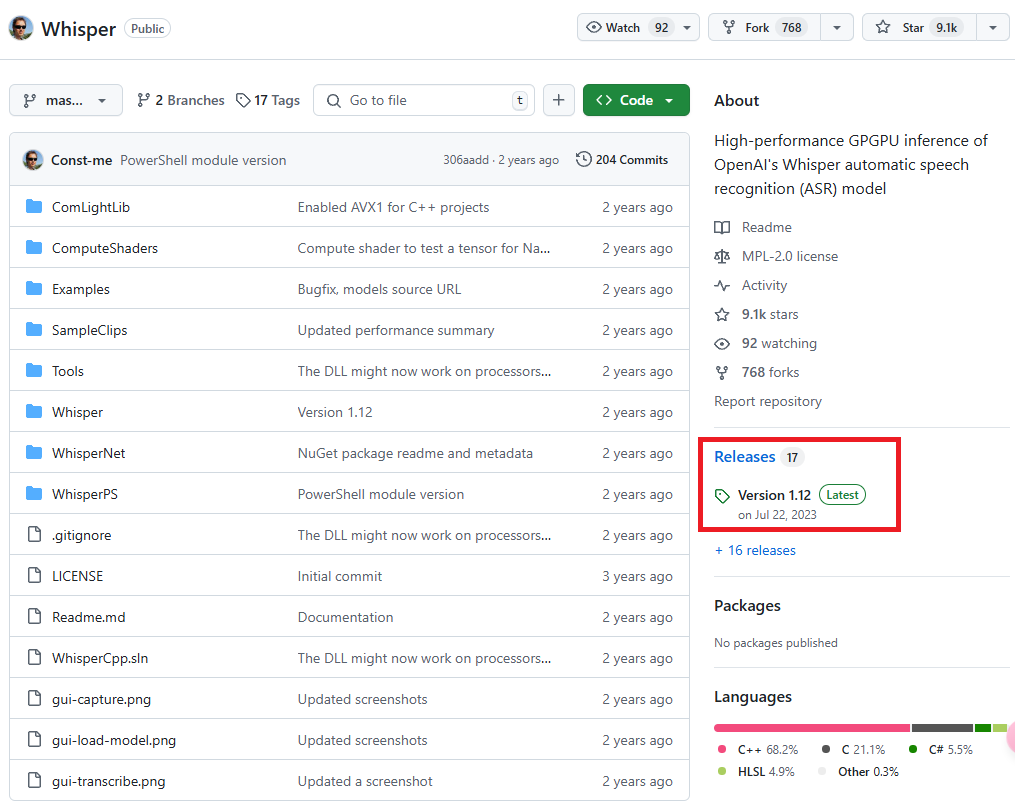
Task: Open the Code download menu
Action: pos(636,100)
